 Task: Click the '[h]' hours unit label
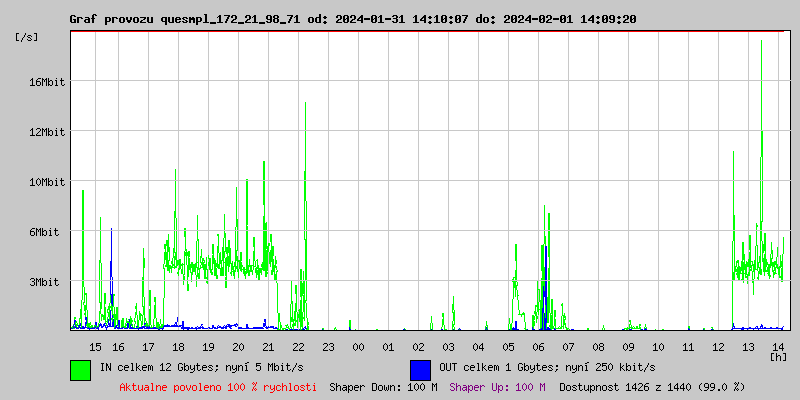click(778, 355)
